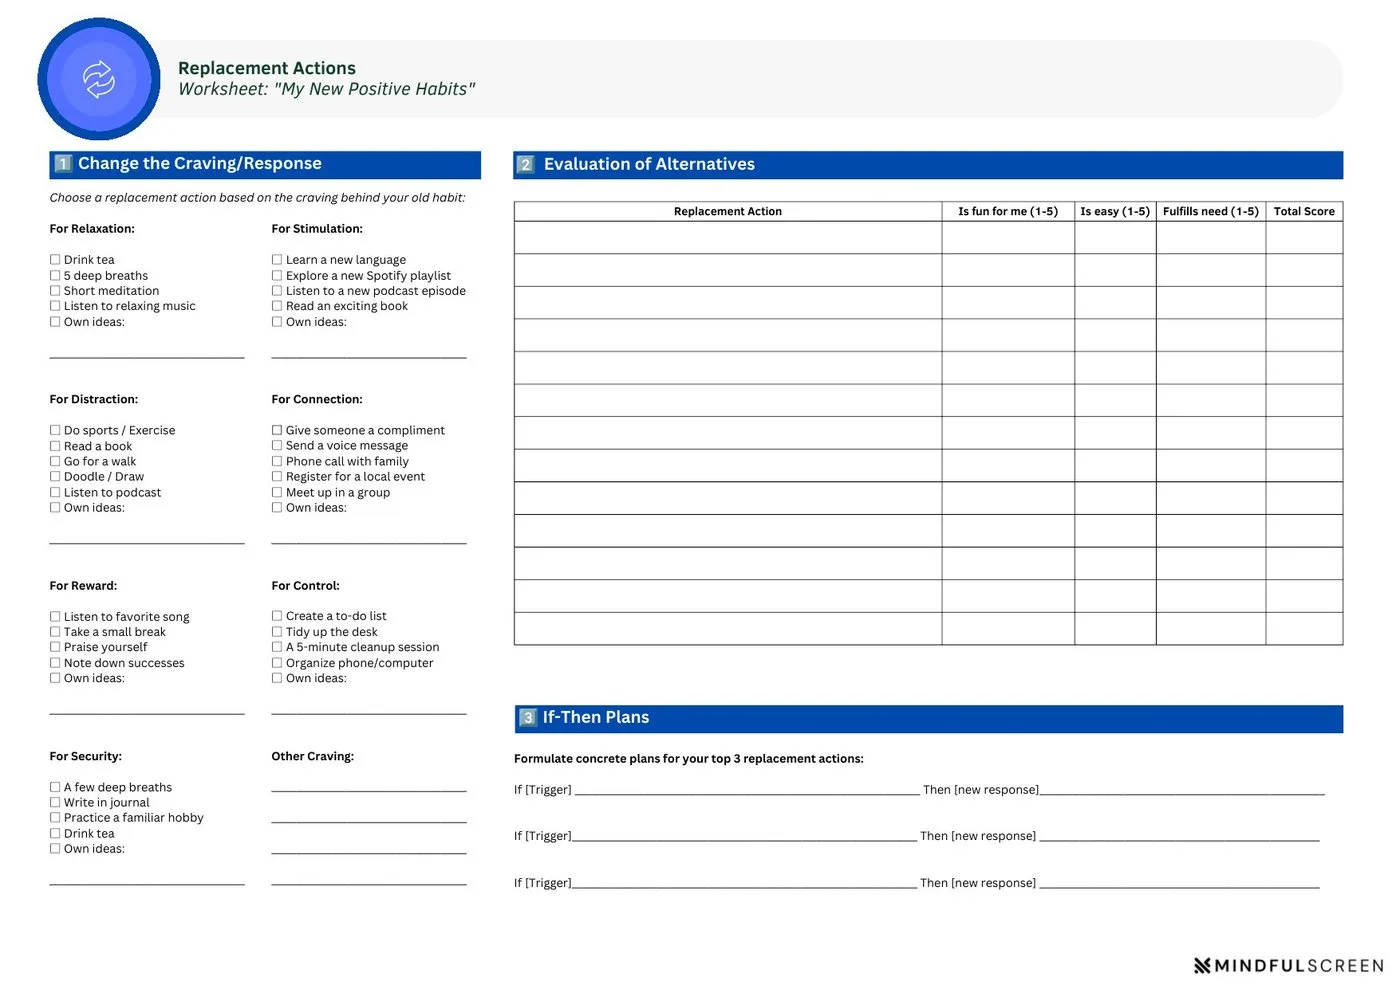Click the "Is fun for me (1-5)" header
The image size is (1400, 989).
[1008, 212]
